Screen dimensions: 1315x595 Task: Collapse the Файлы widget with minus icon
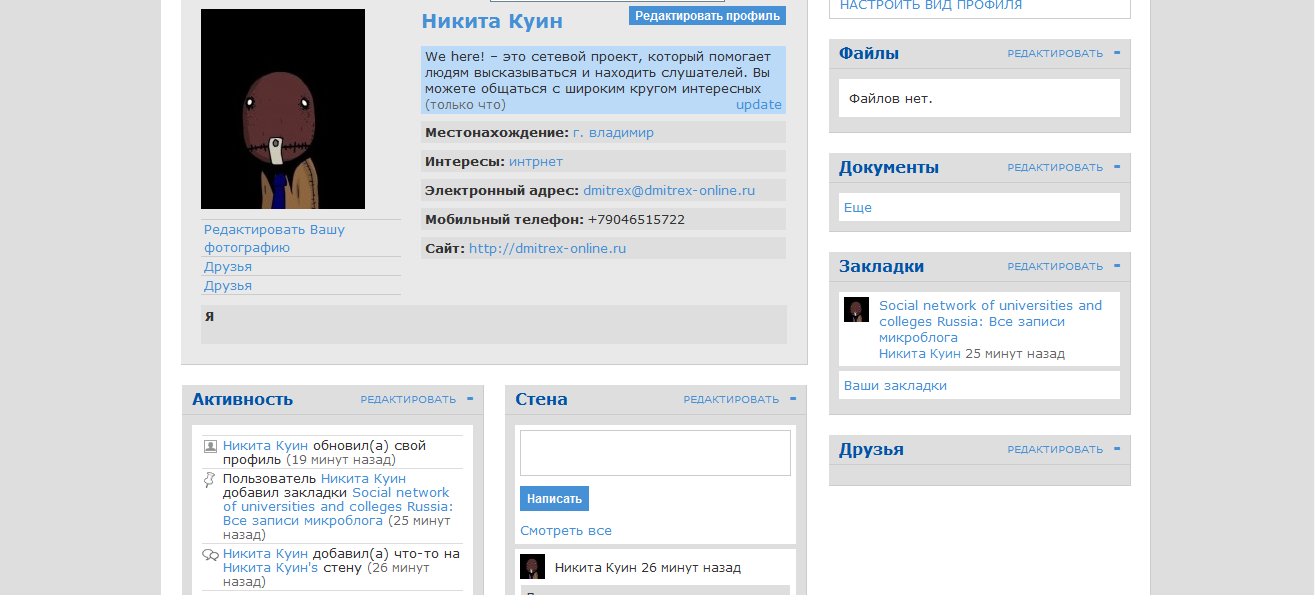tap(1117, 53)
